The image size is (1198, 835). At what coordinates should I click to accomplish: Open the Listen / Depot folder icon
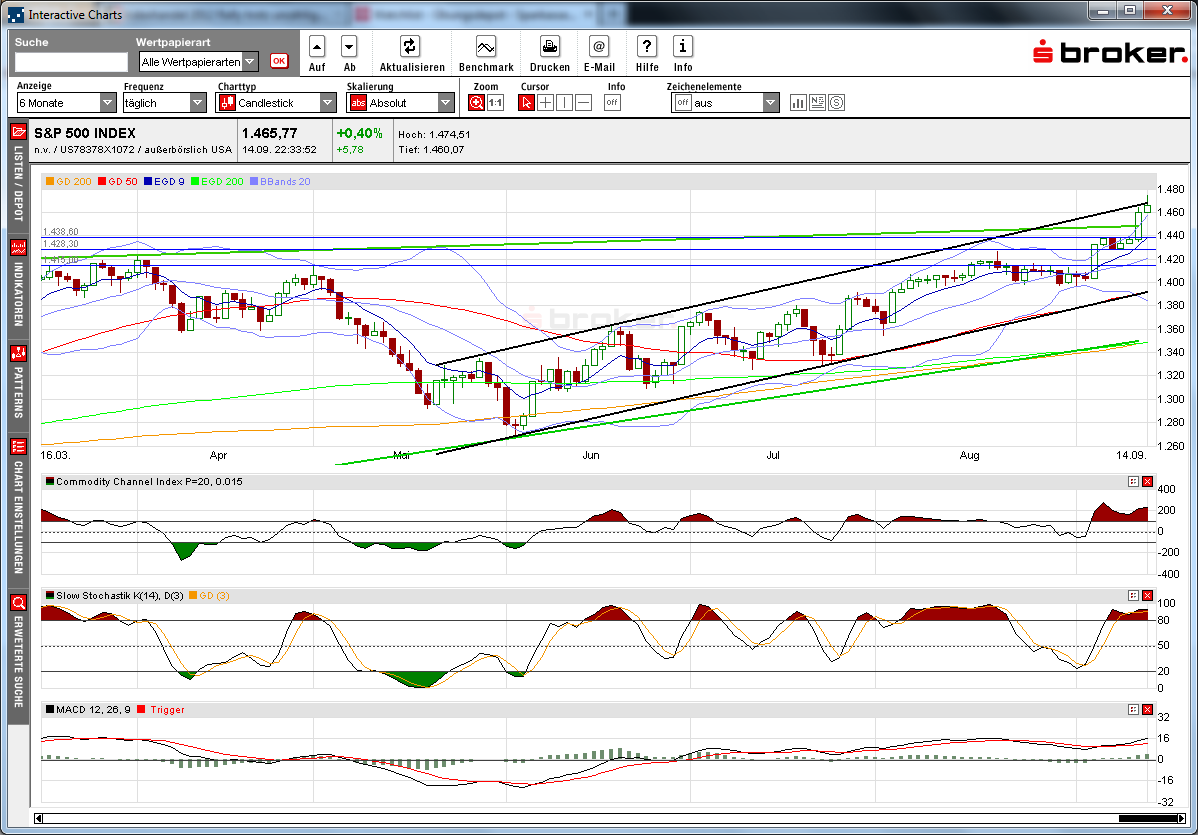(18, 131)
